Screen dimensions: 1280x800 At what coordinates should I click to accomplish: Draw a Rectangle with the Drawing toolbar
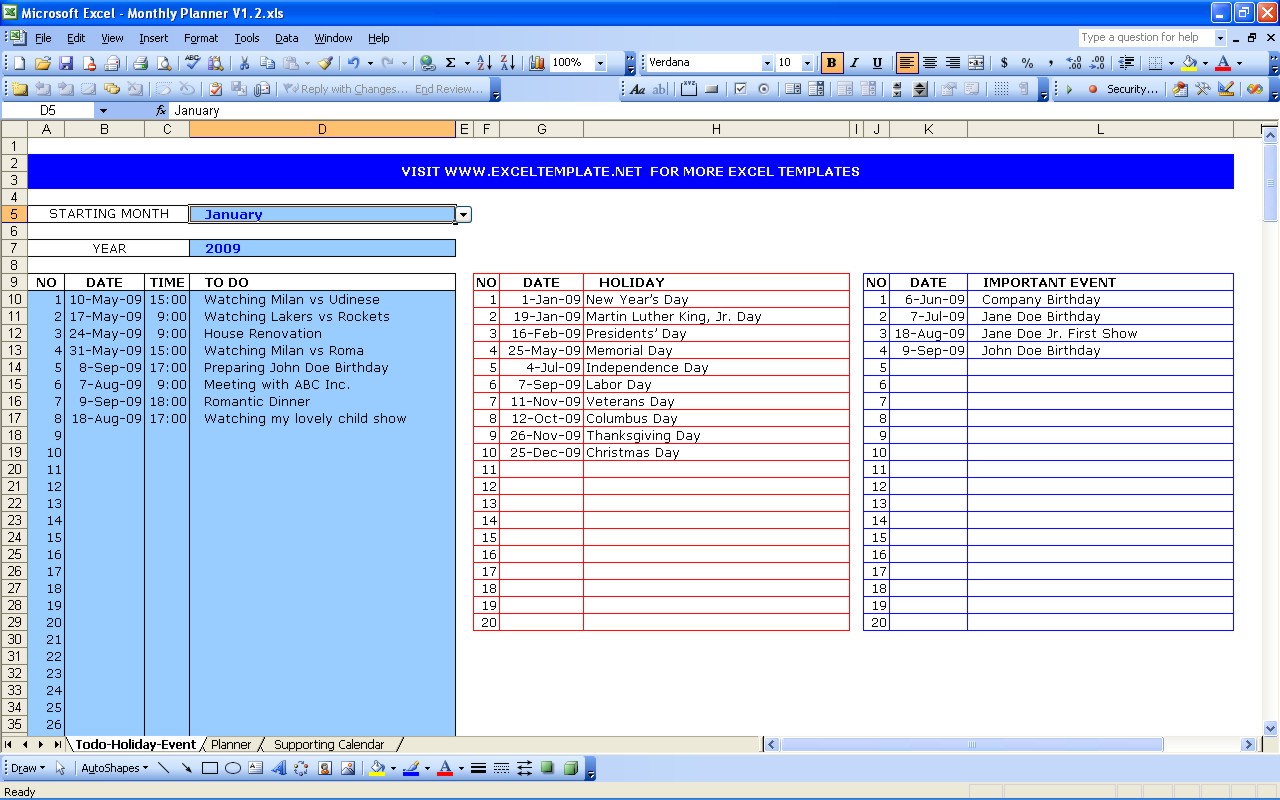click(210, 768)
